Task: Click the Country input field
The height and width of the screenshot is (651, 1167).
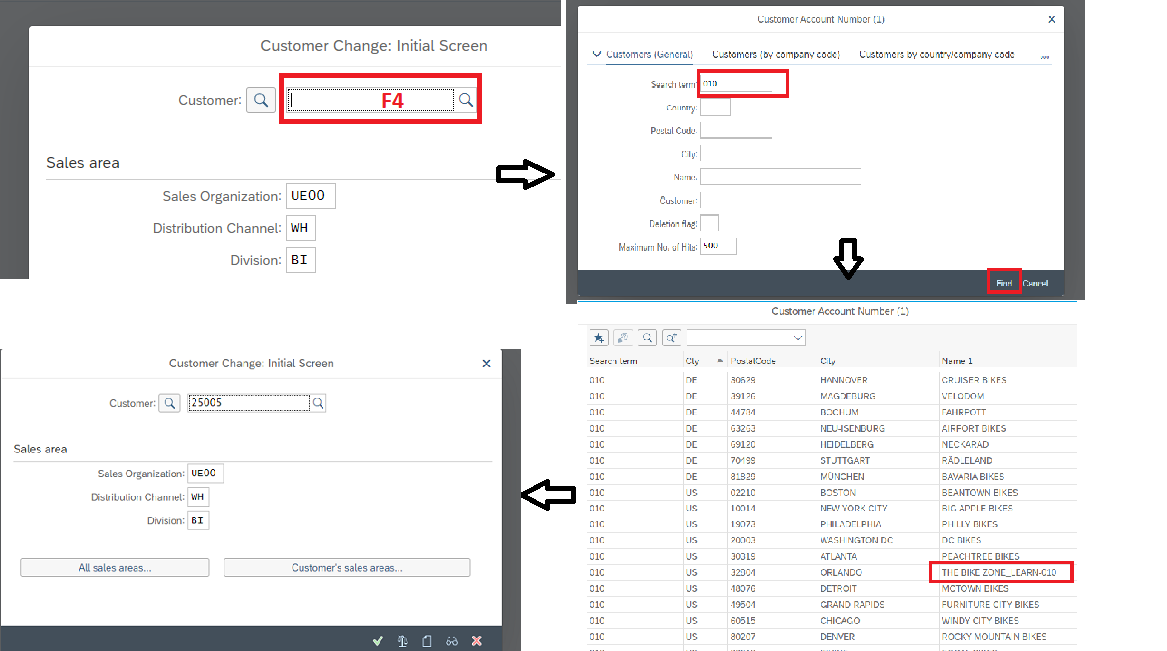Action: (x=715, y=107)
